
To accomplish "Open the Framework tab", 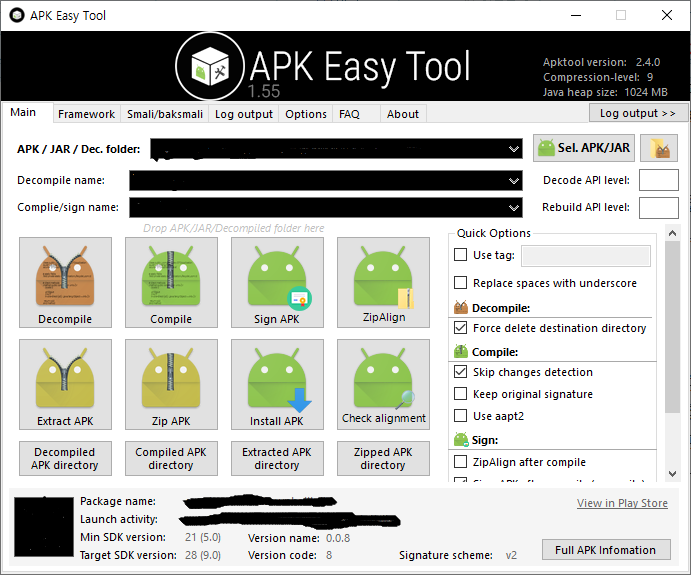I will [x=86, y=114].
